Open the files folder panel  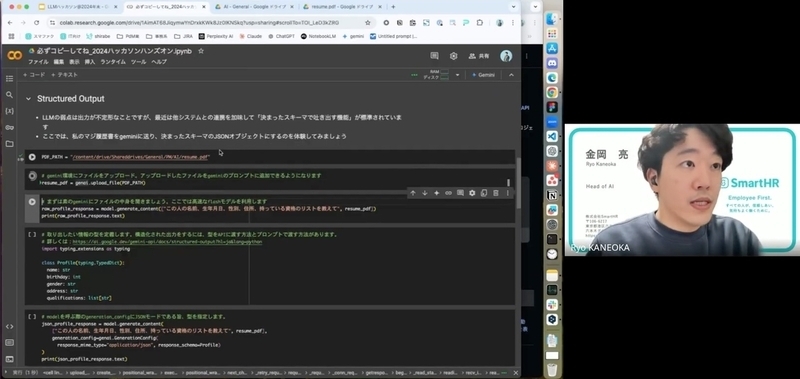point(9,144)
